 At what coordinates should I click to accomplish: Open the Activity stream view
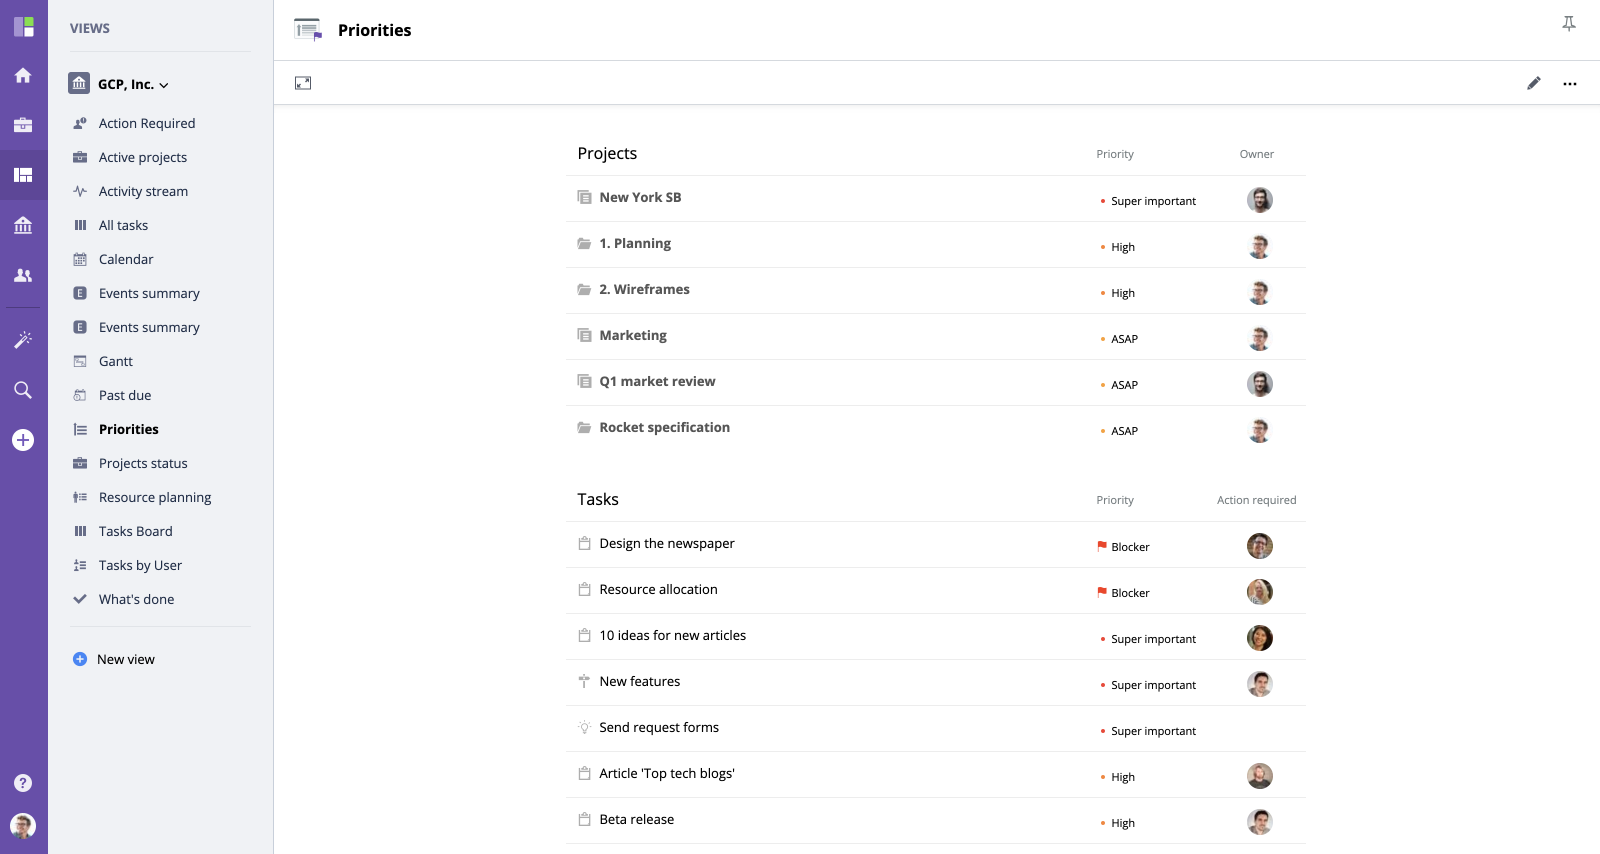point(143,191)
